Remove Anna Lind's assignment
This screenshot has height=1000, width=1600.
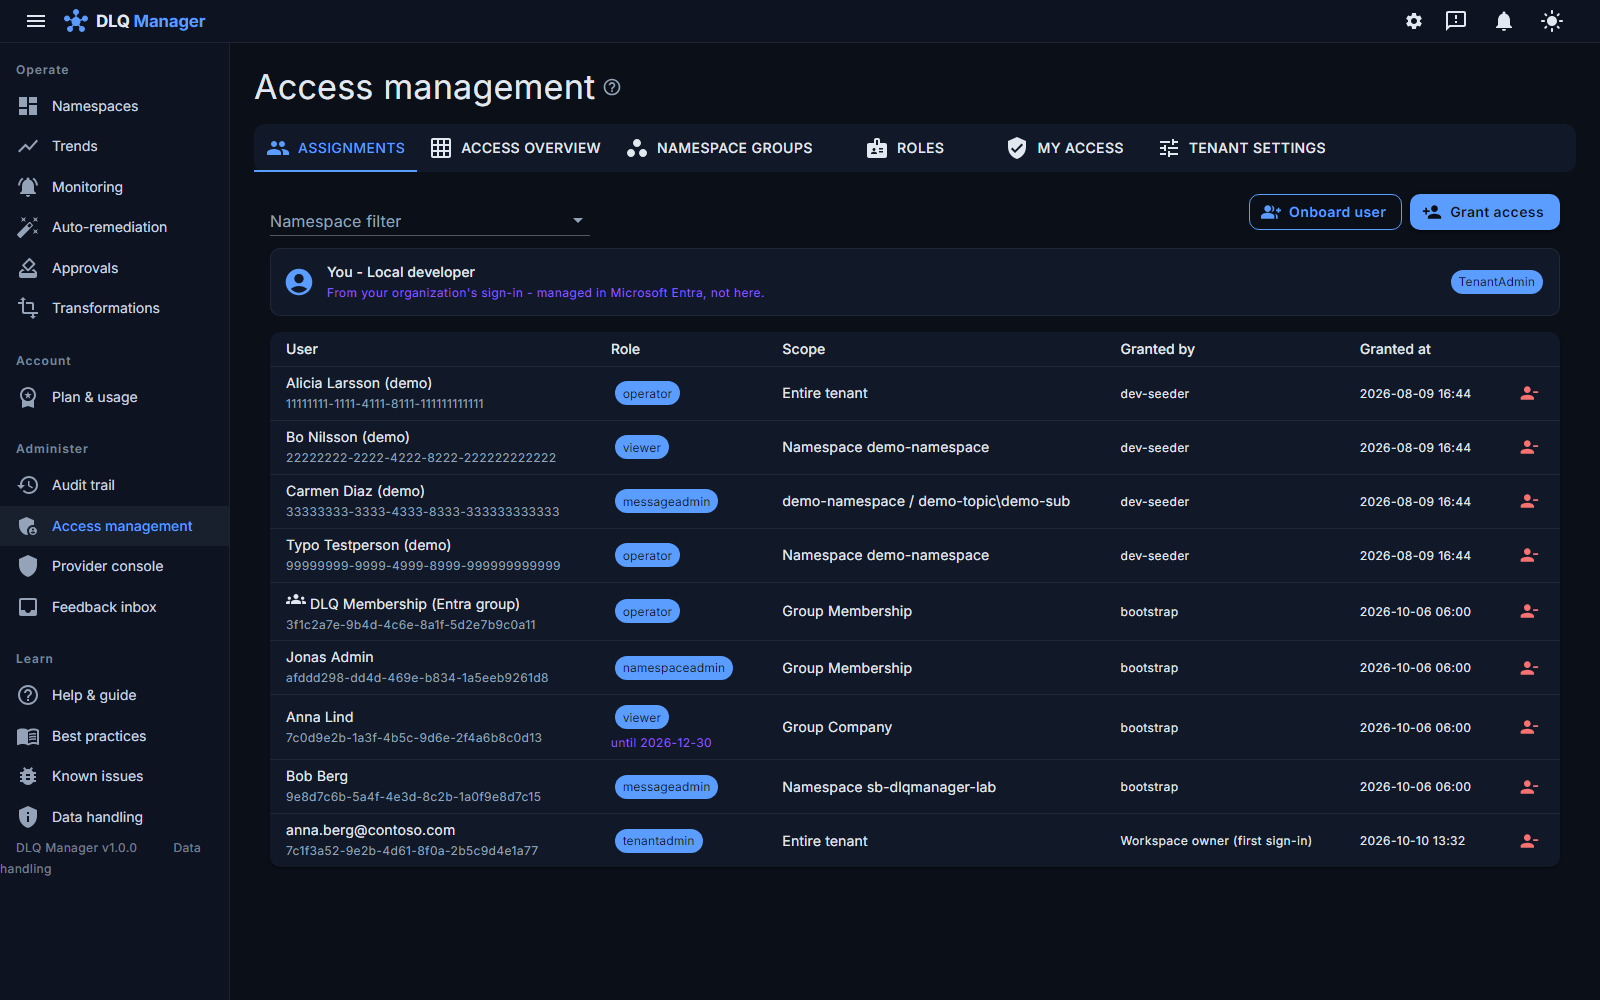tap(1529, 728)
